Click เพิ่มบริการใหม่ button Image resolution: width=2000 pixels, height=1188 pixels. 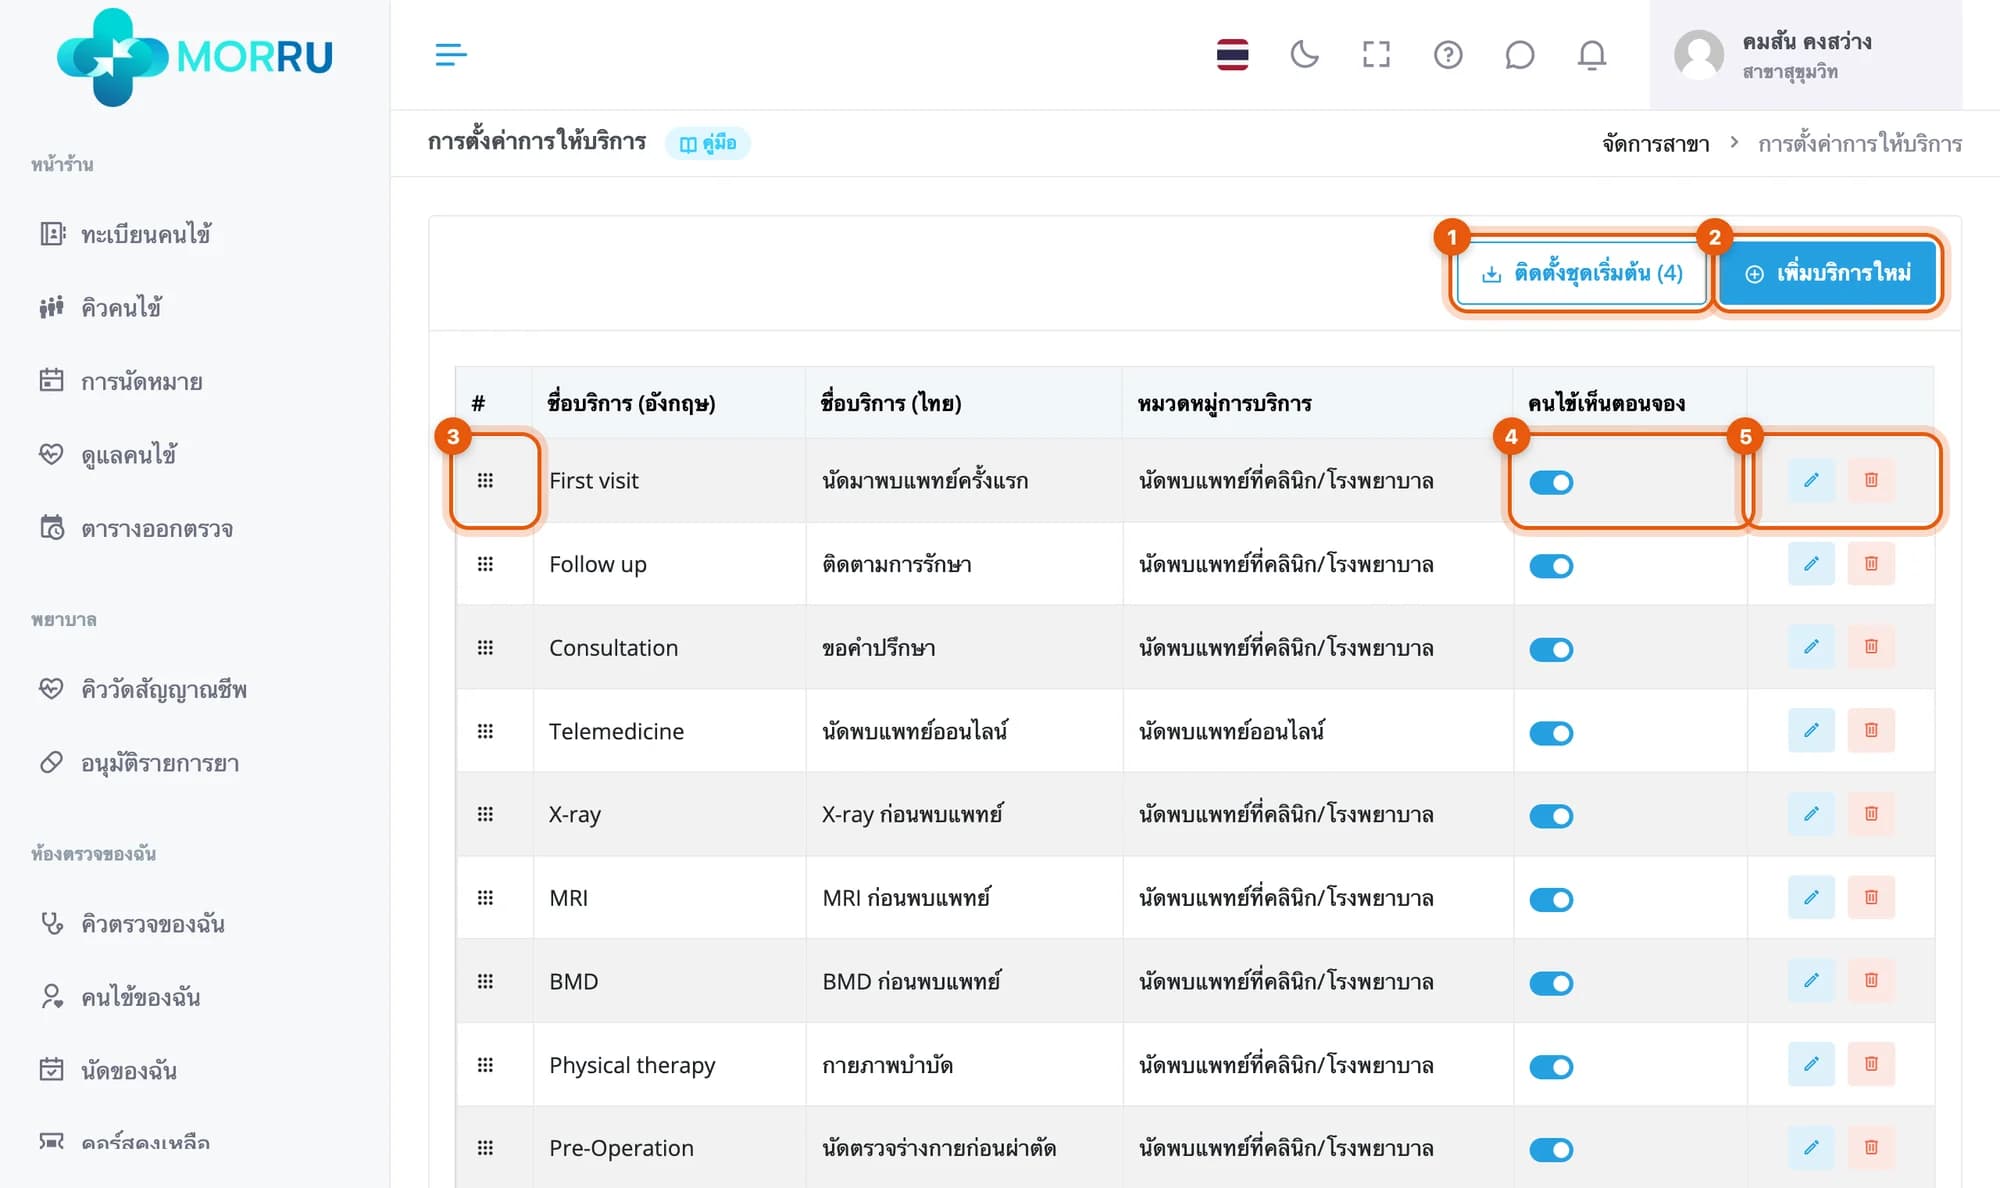[1828, 273]
